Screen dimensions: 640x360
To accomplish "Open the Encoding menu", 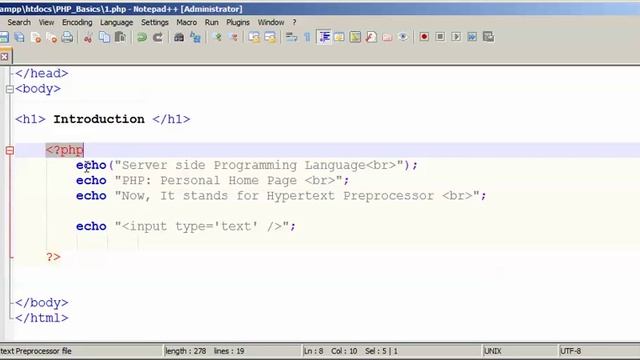I will click(77, 22).
